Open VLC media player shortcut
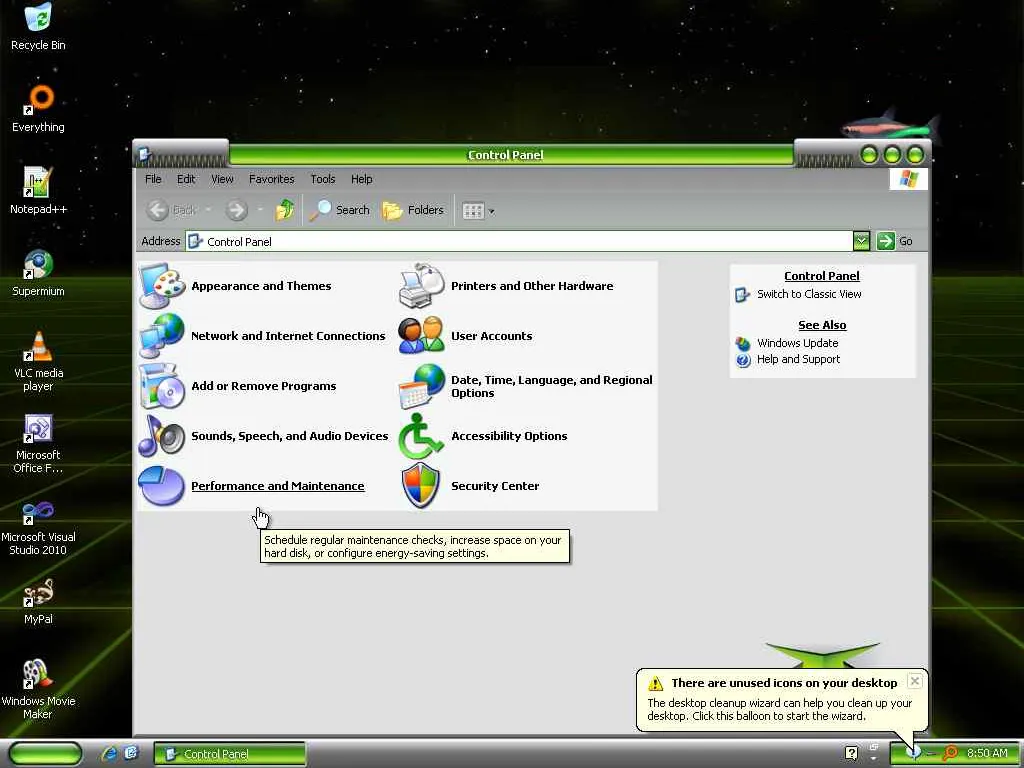This screenshot has height=768, width=1024. (x=38, y=360)
